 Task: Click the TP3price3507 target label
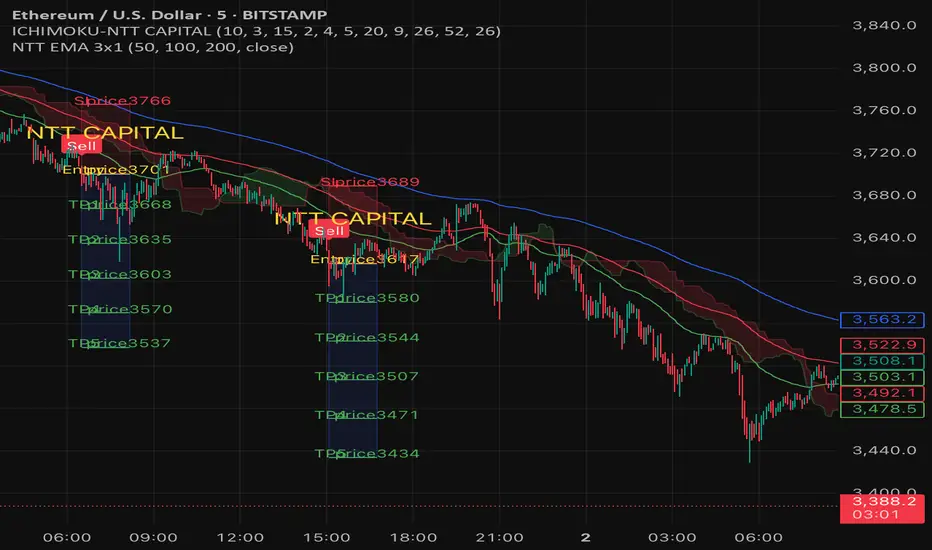[x=367, y=376]
